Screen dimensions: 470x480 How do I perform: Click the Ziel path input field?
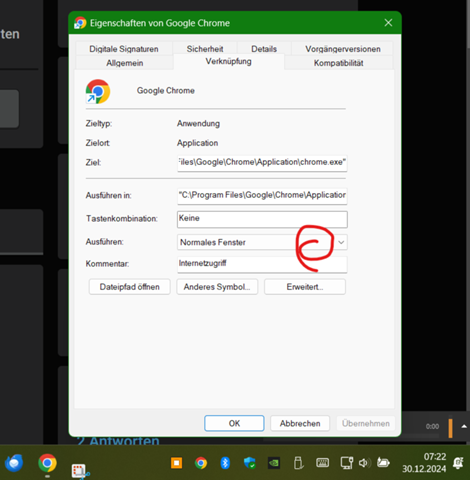tap(262, 163)
